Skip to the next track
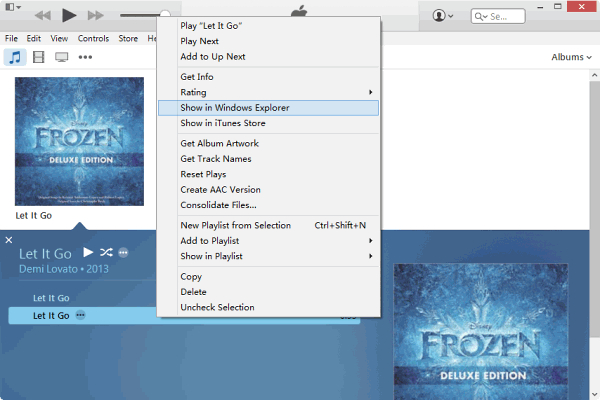600x400 pixels. pyautogui.click(x=96, y=16)
